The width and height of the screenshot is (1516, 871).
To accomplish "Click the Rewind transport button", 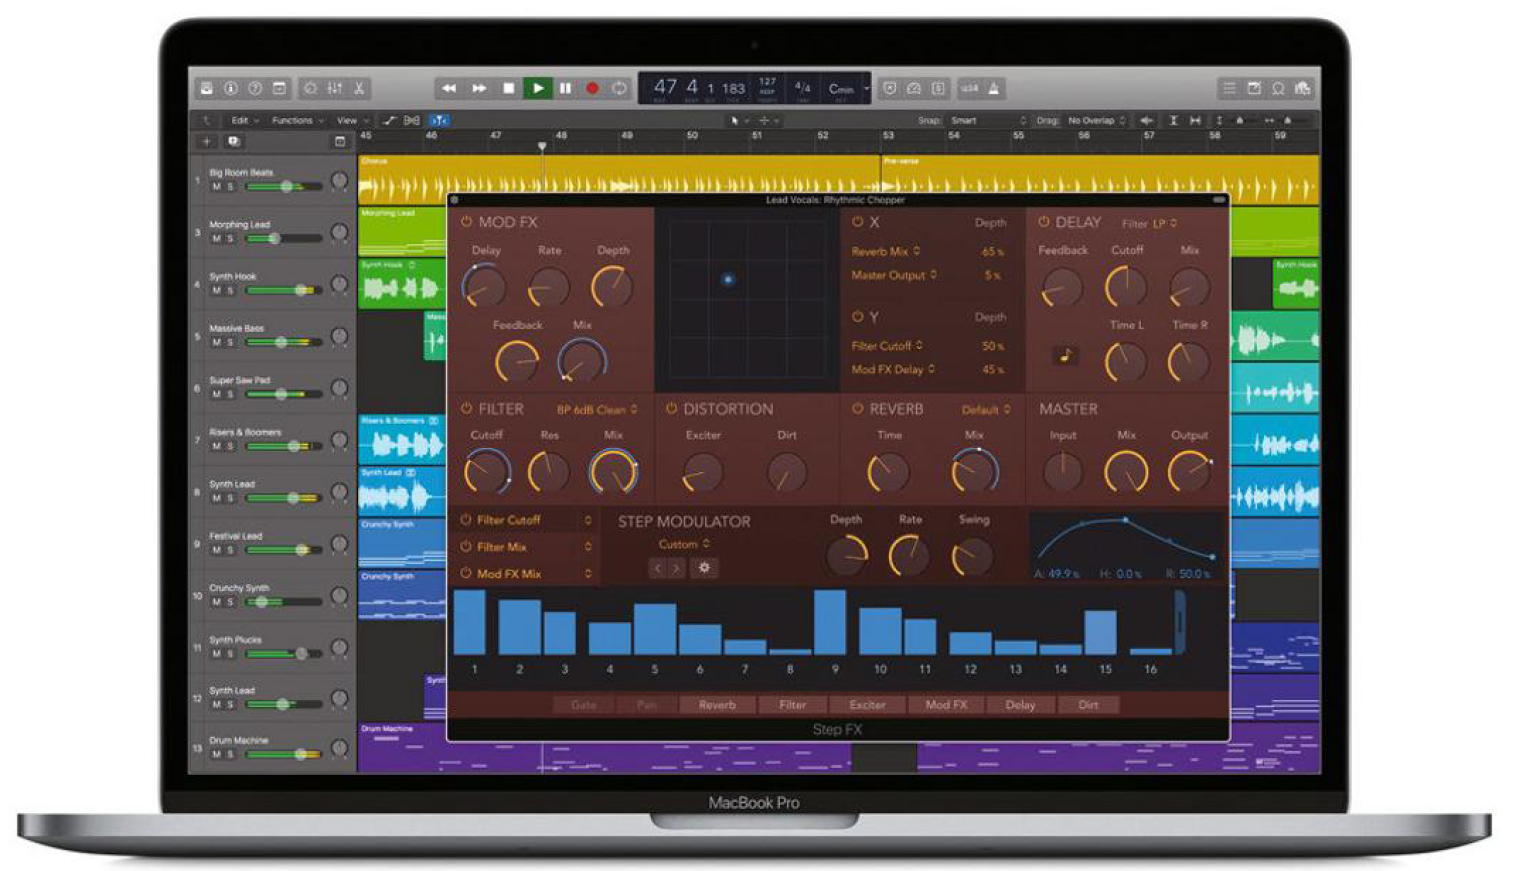I will [x=449, y=88].
